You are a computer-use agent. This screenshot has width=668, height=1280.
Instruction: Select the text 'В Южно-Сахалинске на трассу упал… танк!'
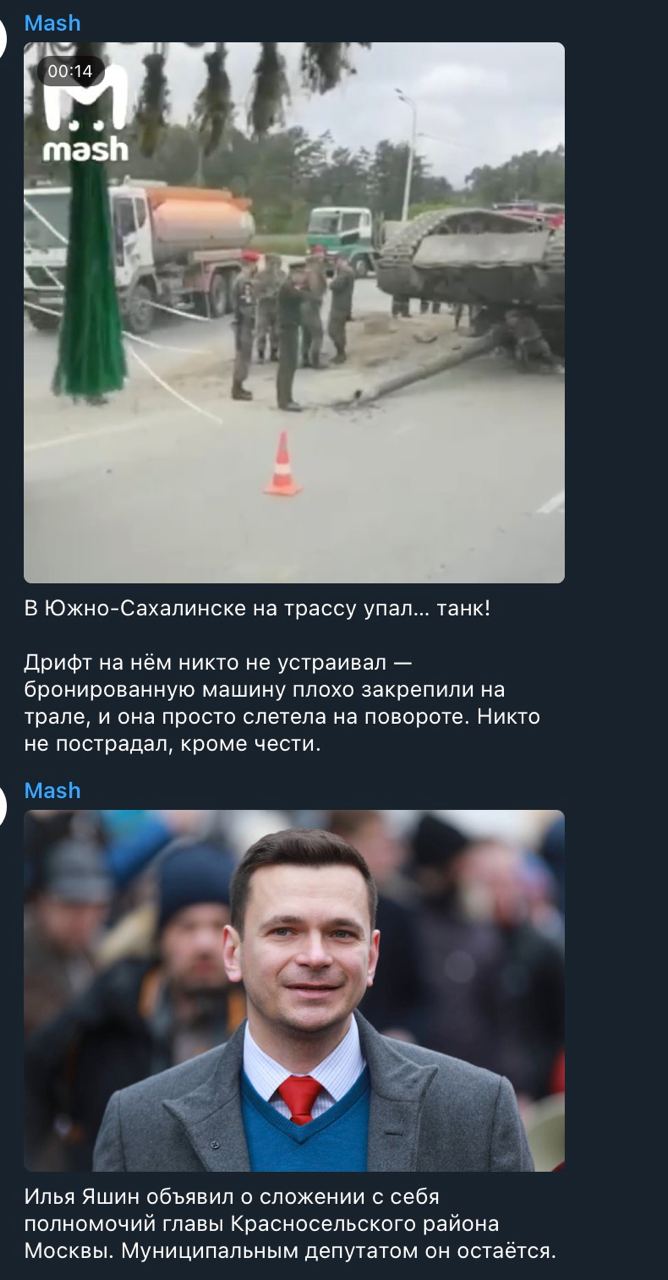point(257,608)
